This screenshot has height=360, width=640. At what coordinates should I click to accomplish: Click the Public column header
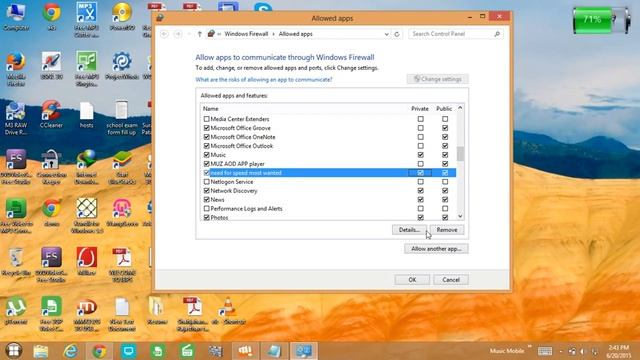pos(444,109)
